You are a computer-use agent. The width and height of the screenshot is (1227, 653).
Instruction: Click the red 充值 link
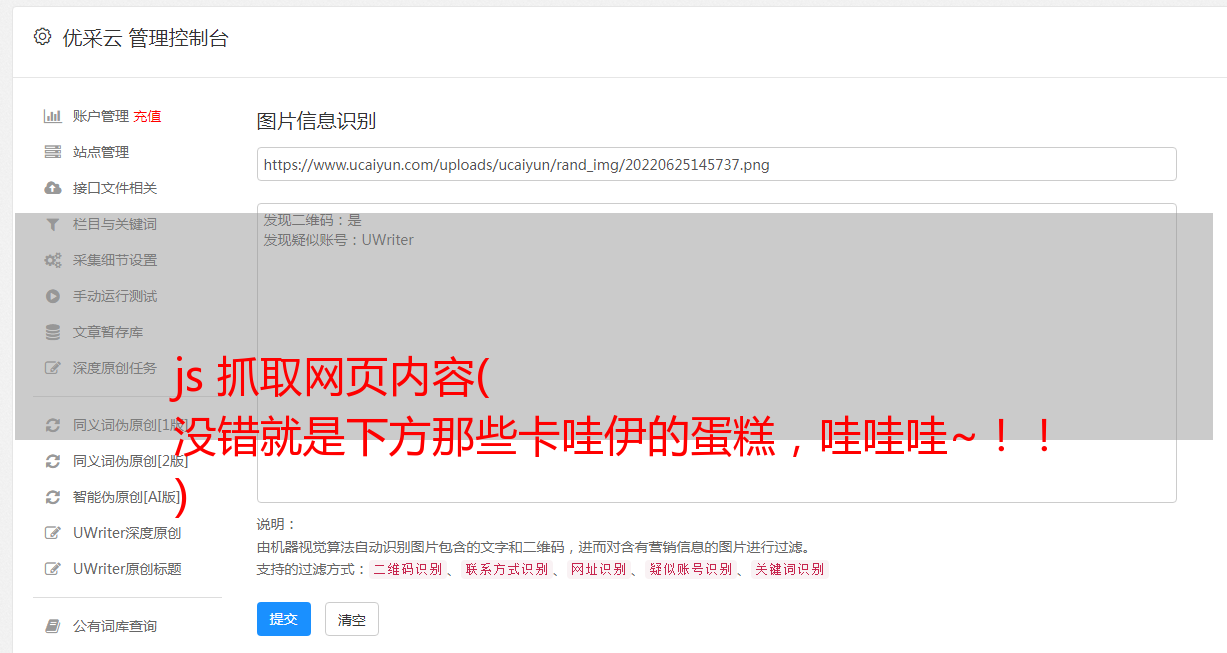point(147,116)
